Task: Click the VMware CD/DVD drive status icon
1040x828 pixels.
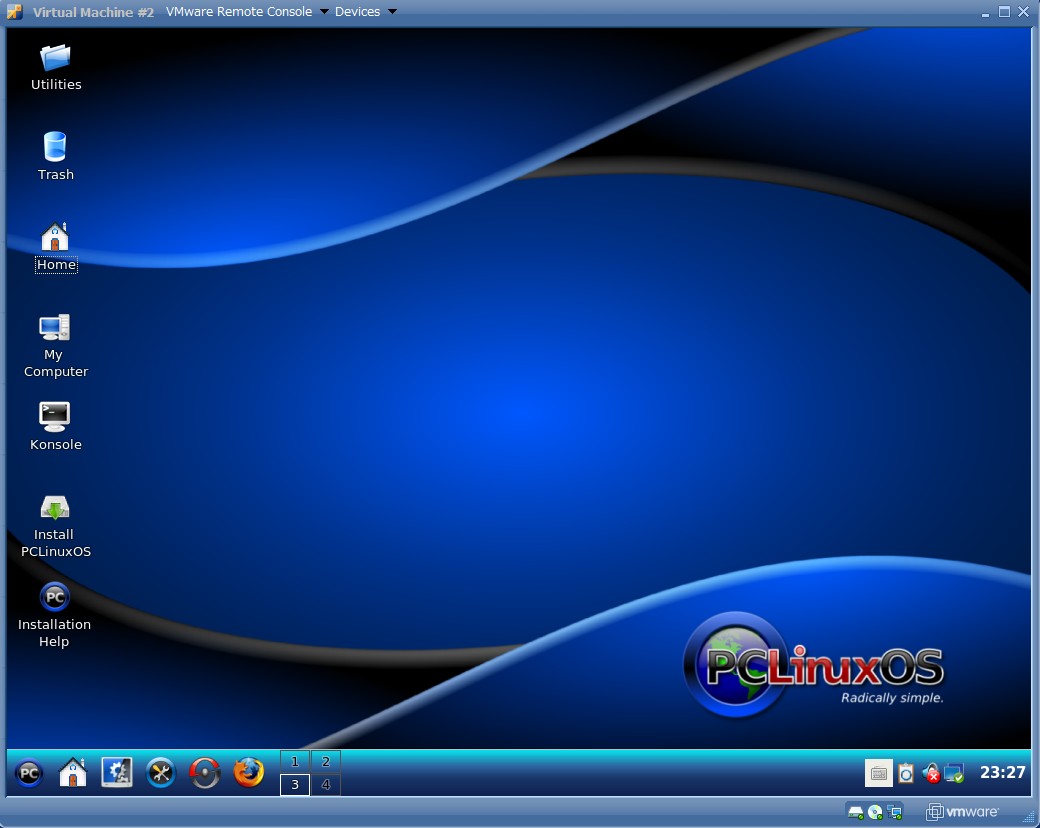Action: tap(875, 812)
